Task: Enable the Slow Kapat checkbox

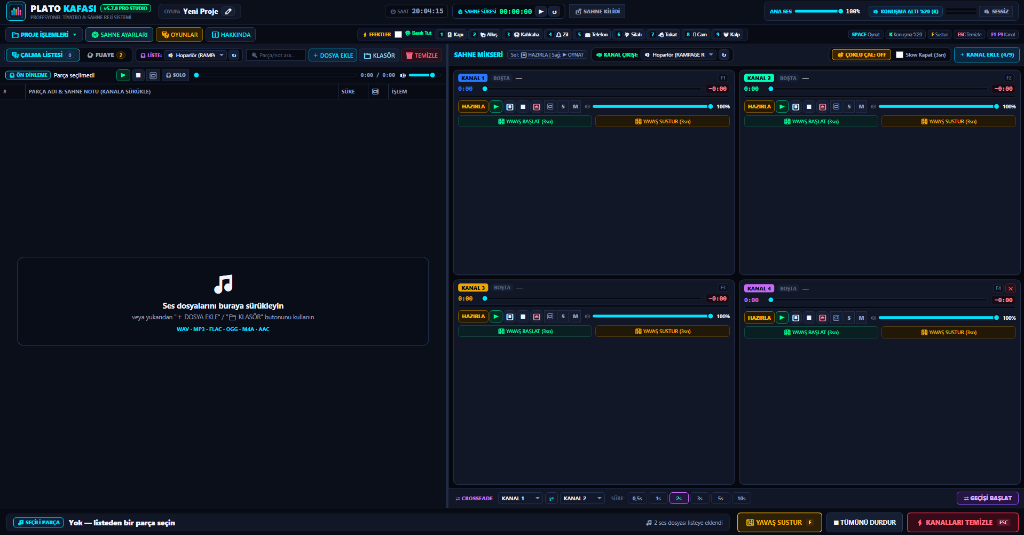Action: [x=899, y=55]
